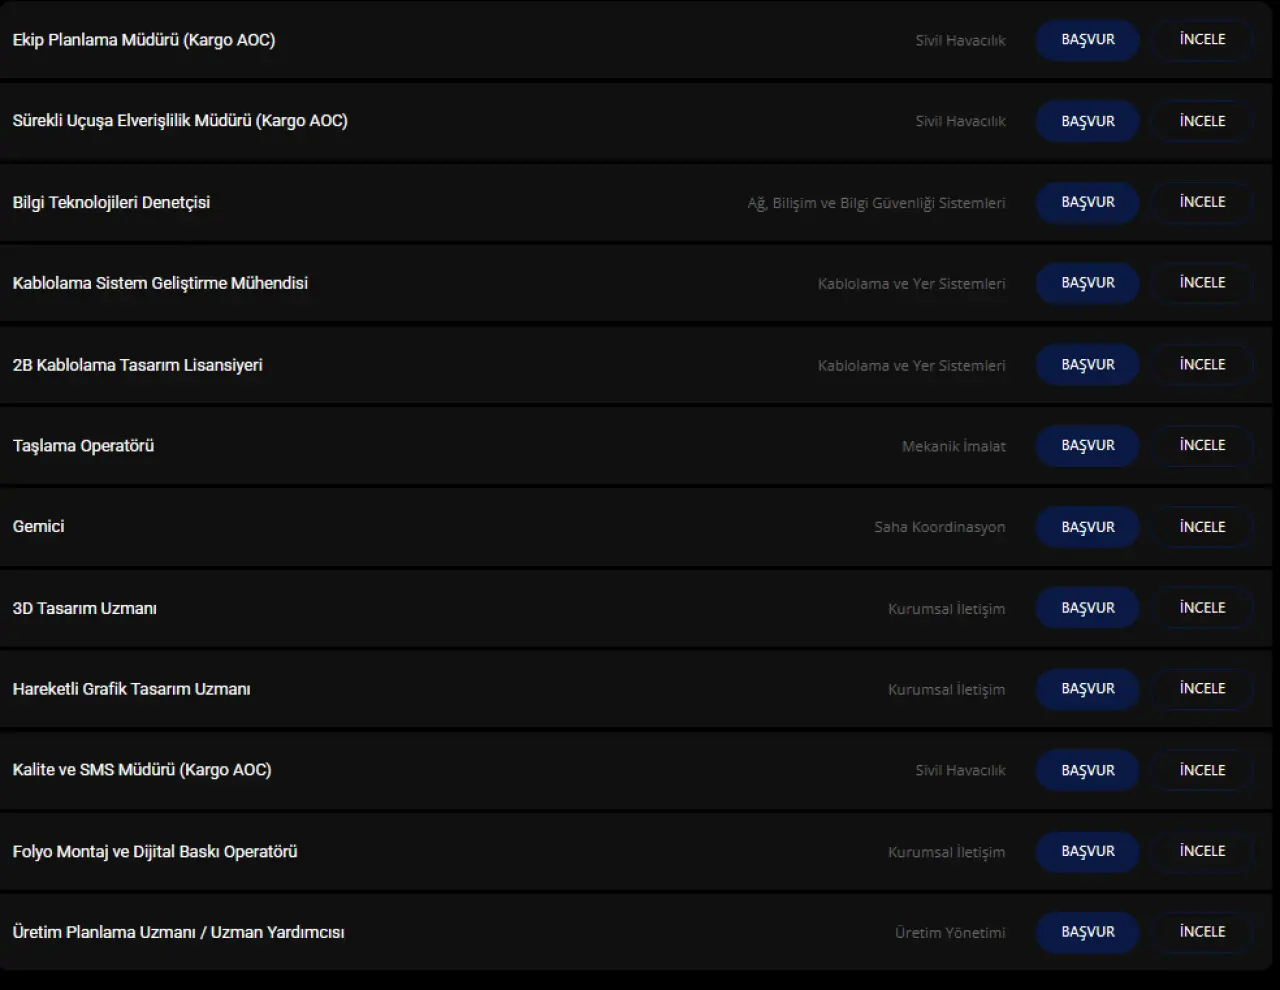Open 2B Kablolama Tasarım Lisansiyeri job title
Screen dimensions: 1280x990
pyautogui.click(x=137, y=365)
